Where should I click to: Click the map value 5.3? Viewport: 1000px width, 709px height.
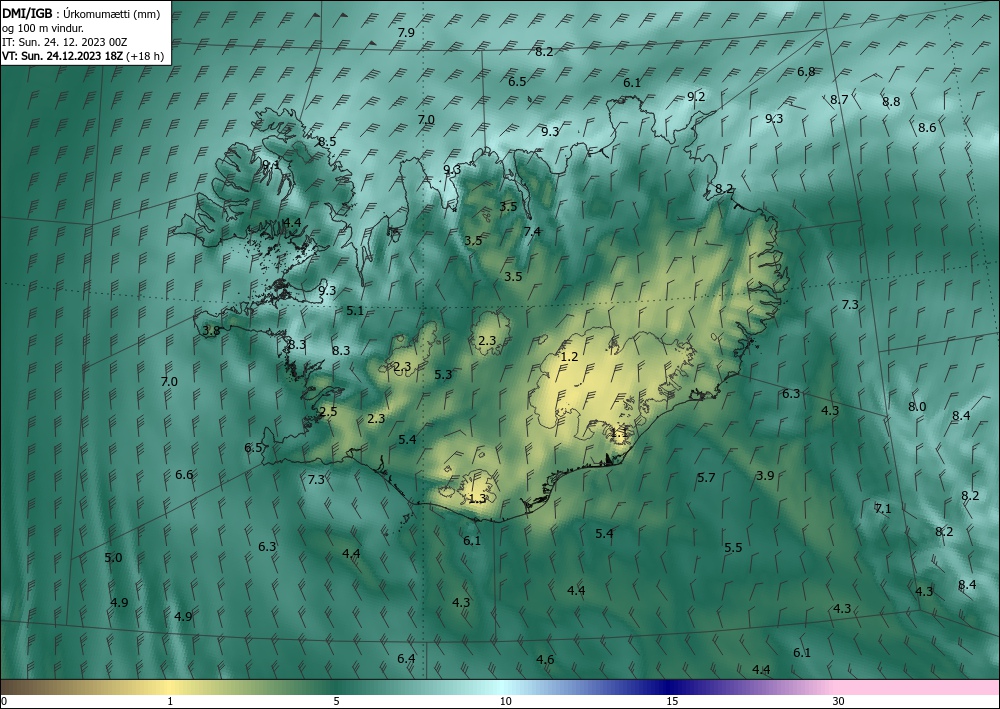point(443,374)
